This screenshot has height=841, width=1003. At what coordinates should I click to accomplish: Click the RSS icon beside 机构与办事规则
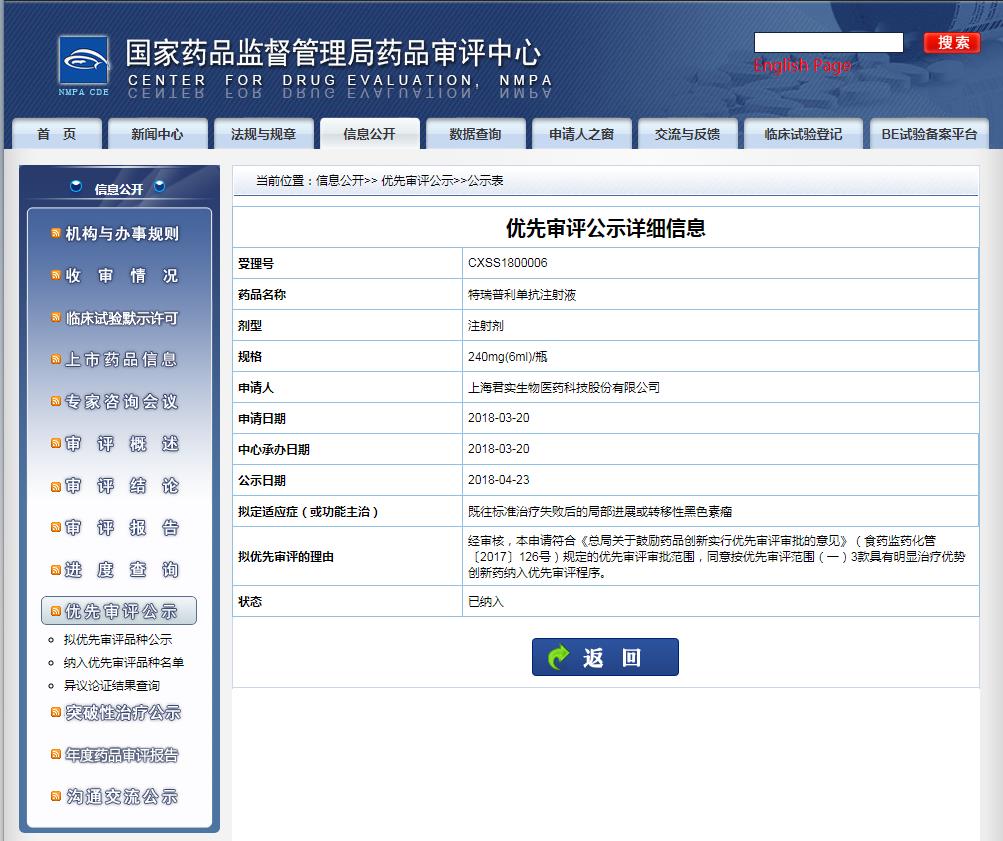point(56,233)
